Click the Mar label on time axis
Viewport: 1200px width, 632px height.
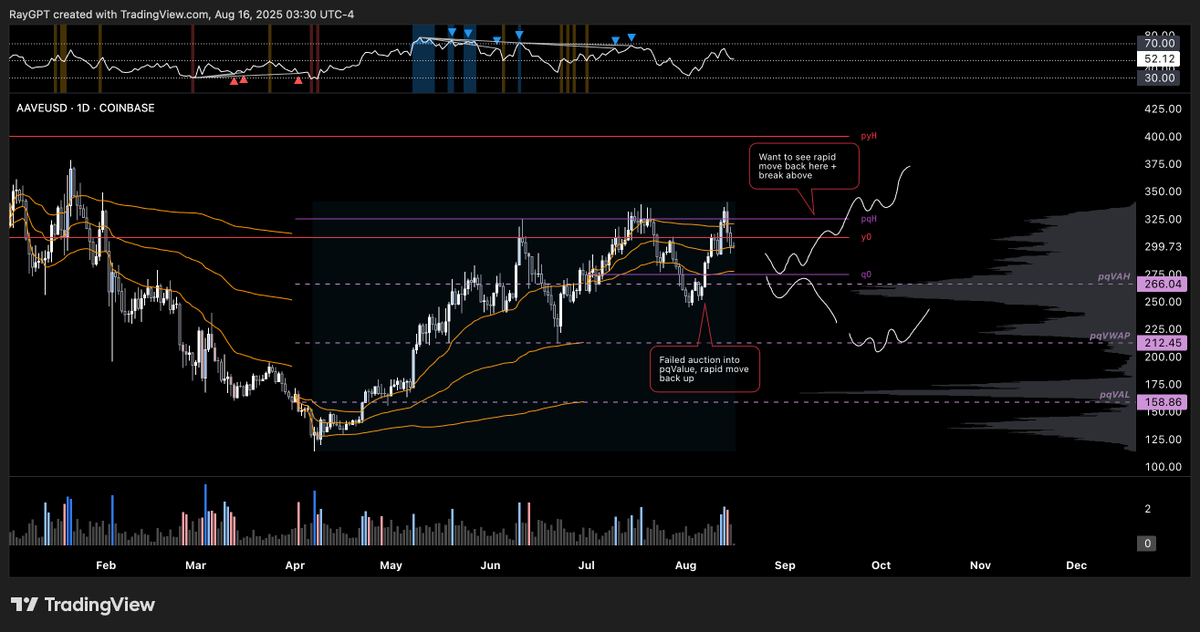(x=196, y=565)
